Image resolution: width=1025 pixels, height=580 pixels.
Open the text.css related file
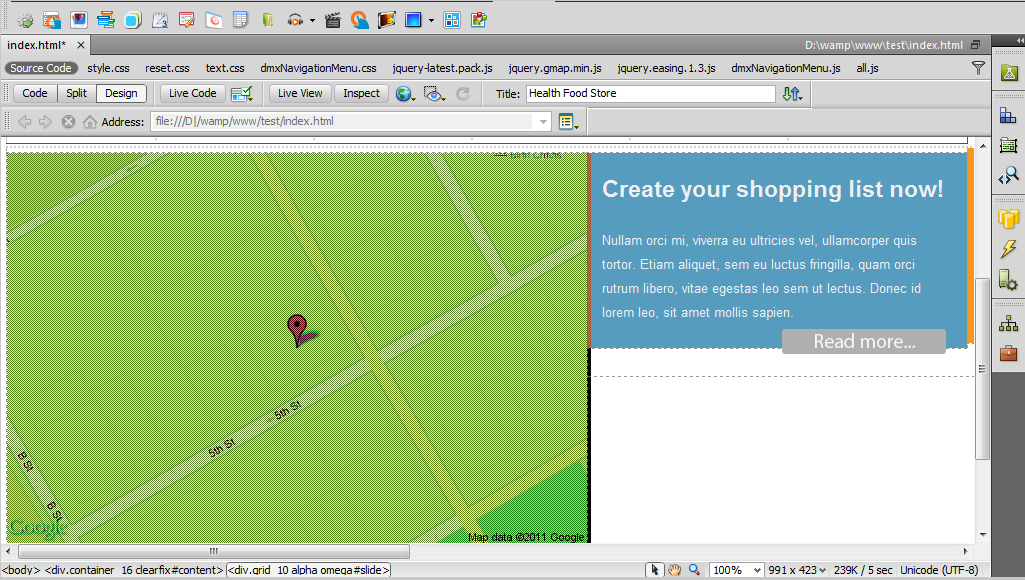click(x=225, y=68)
